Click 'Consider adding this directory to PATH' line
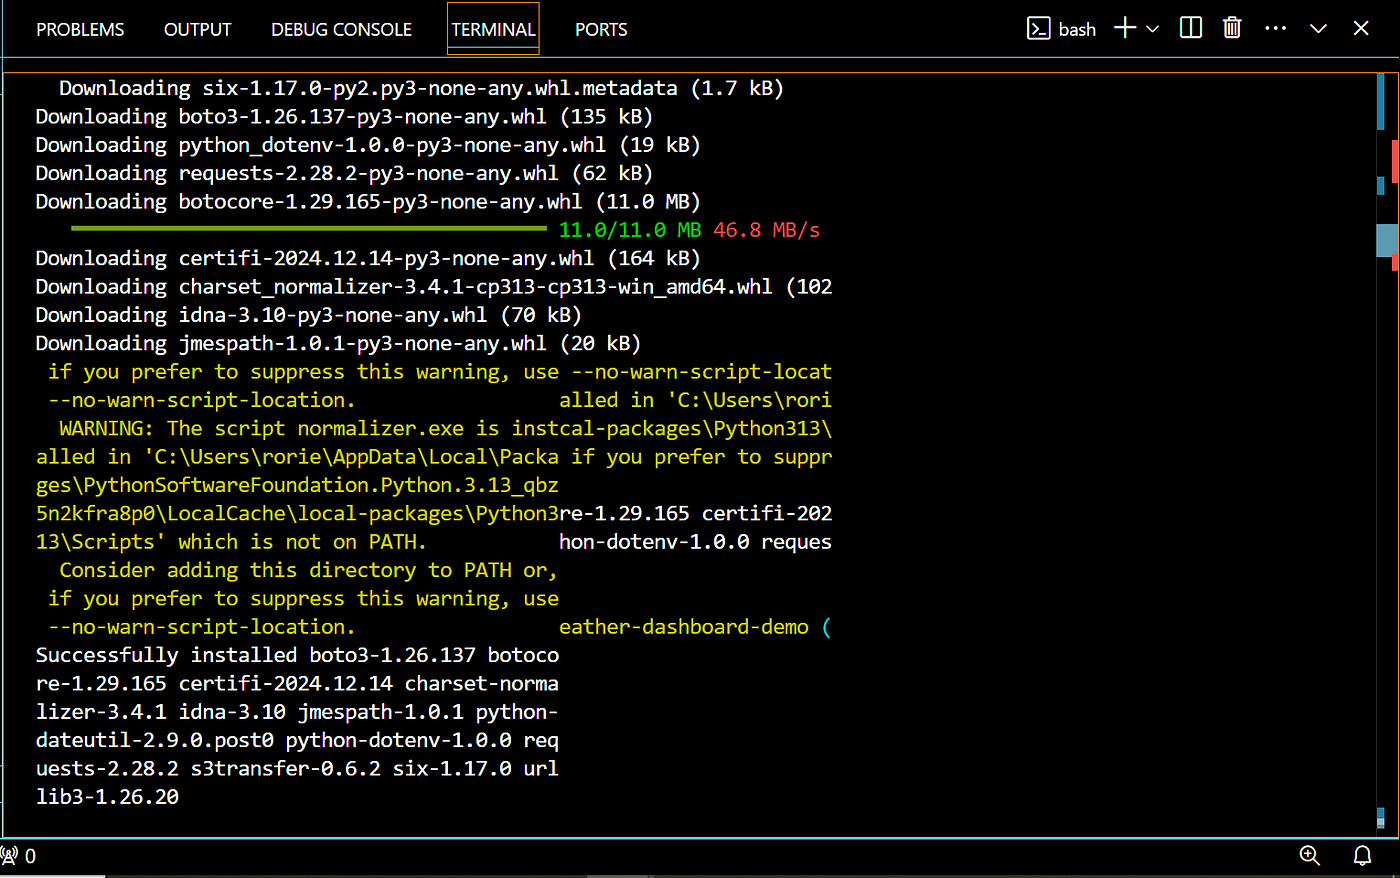Viewport: 1400px width, 878px height. click(308, 570)
